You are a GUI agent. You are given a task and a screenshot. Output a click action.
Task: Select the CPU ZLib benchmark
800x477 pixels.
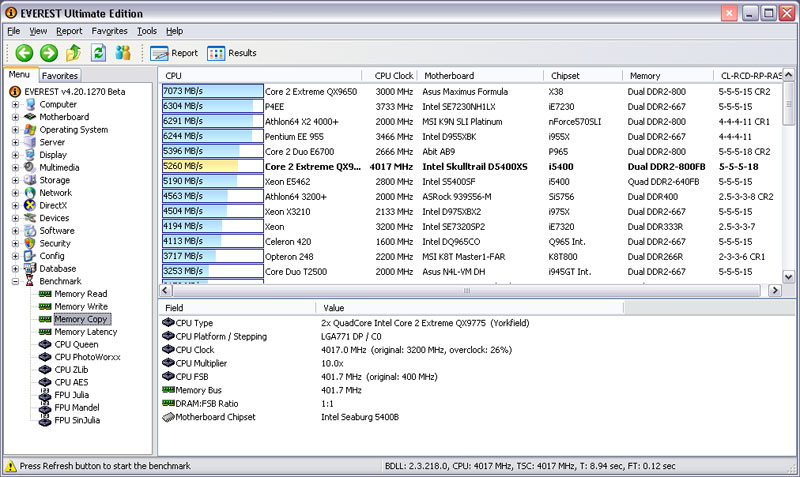click(x=71, y=369)
